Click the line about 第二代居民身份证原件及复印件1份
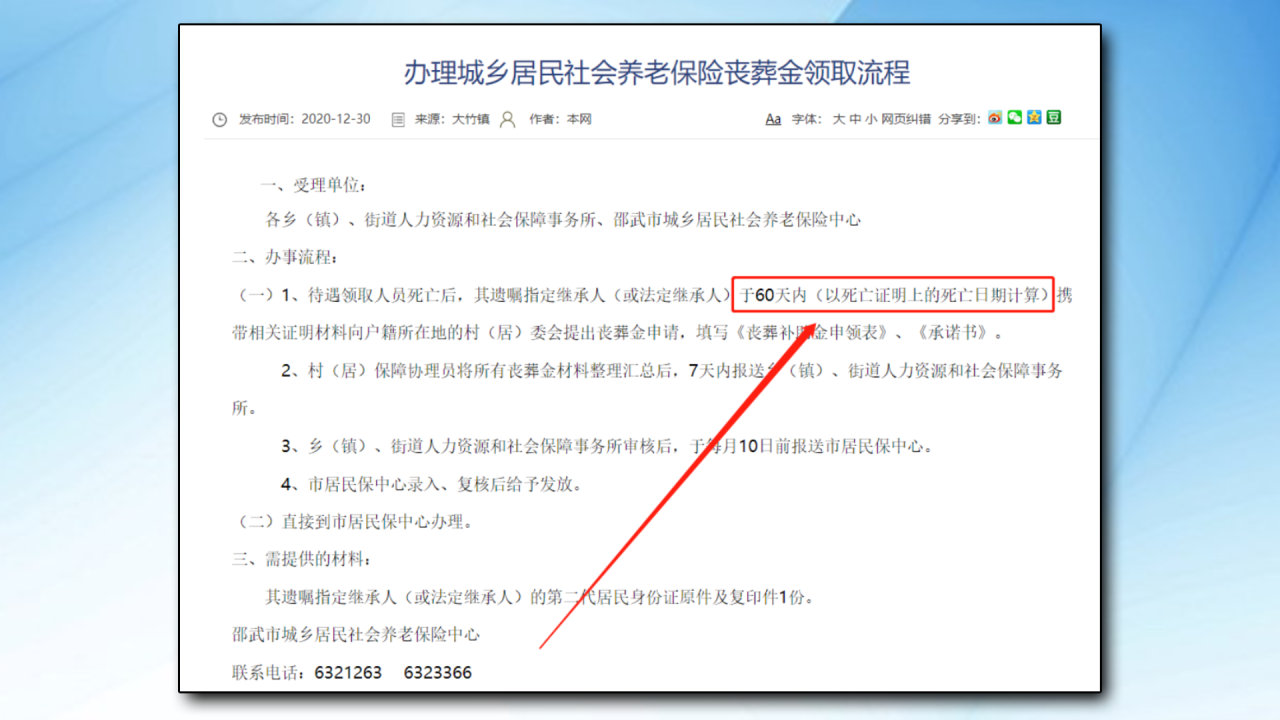 point(539,598)
